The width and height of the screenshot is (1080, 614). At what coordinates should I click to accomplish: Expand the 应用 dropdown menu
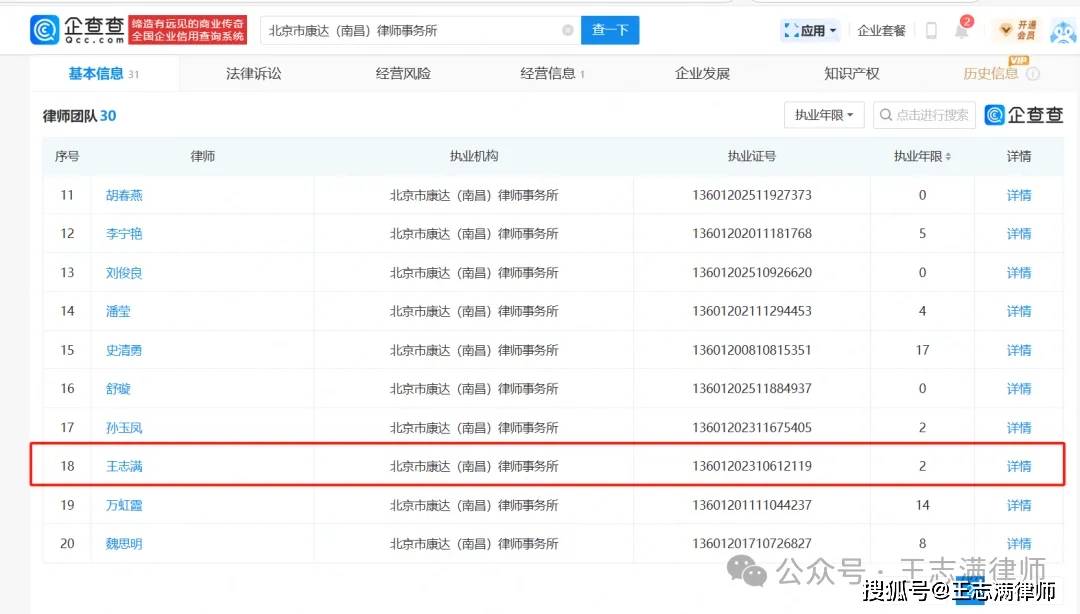tap(810, 30)
